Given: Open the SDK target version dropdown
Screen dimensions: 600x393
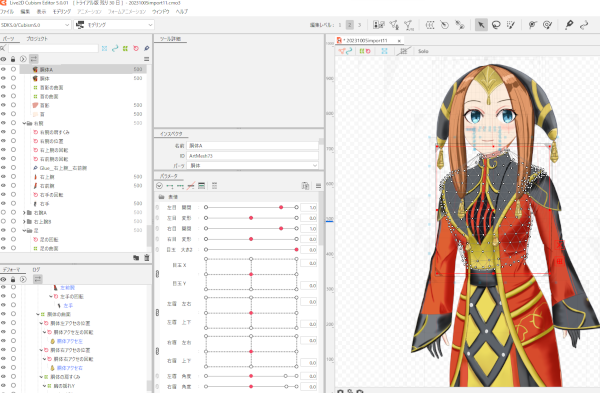Looking at the screenshot, I should (36, 25).
